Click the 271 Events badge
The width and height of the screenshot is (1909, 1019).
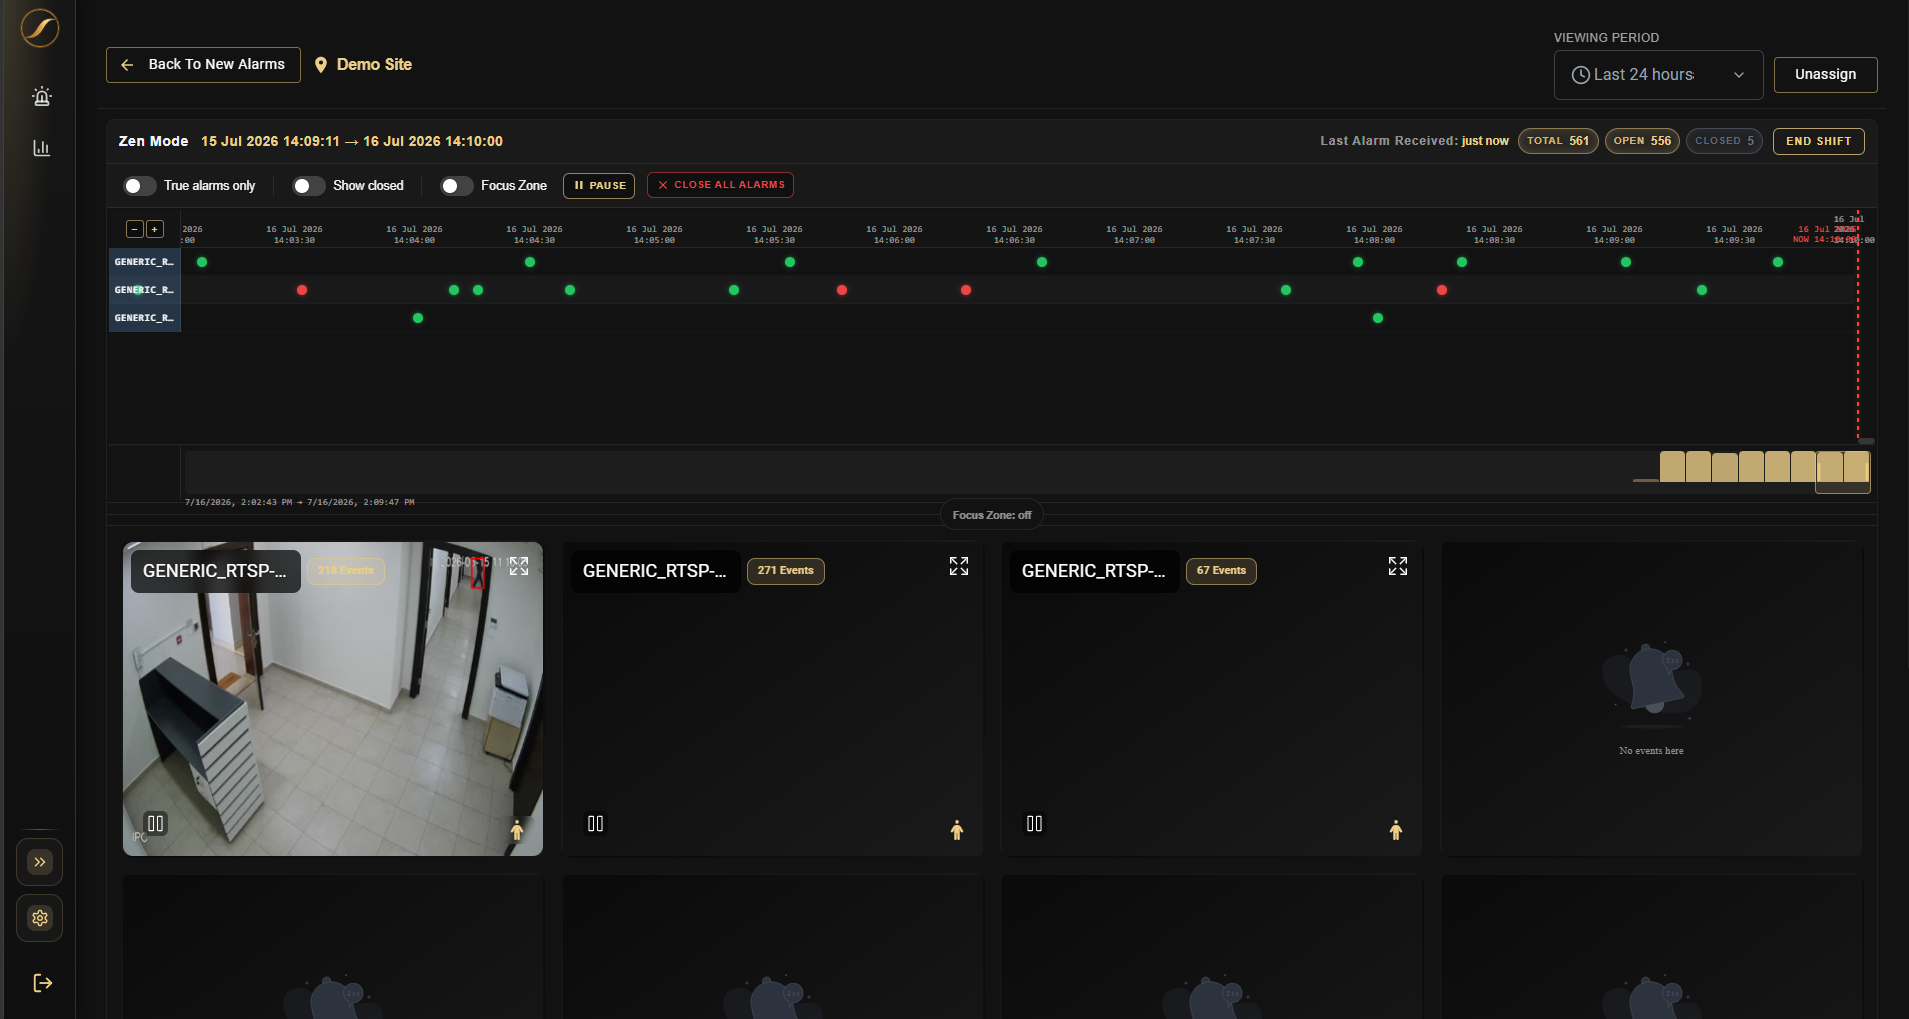[785, 571]
